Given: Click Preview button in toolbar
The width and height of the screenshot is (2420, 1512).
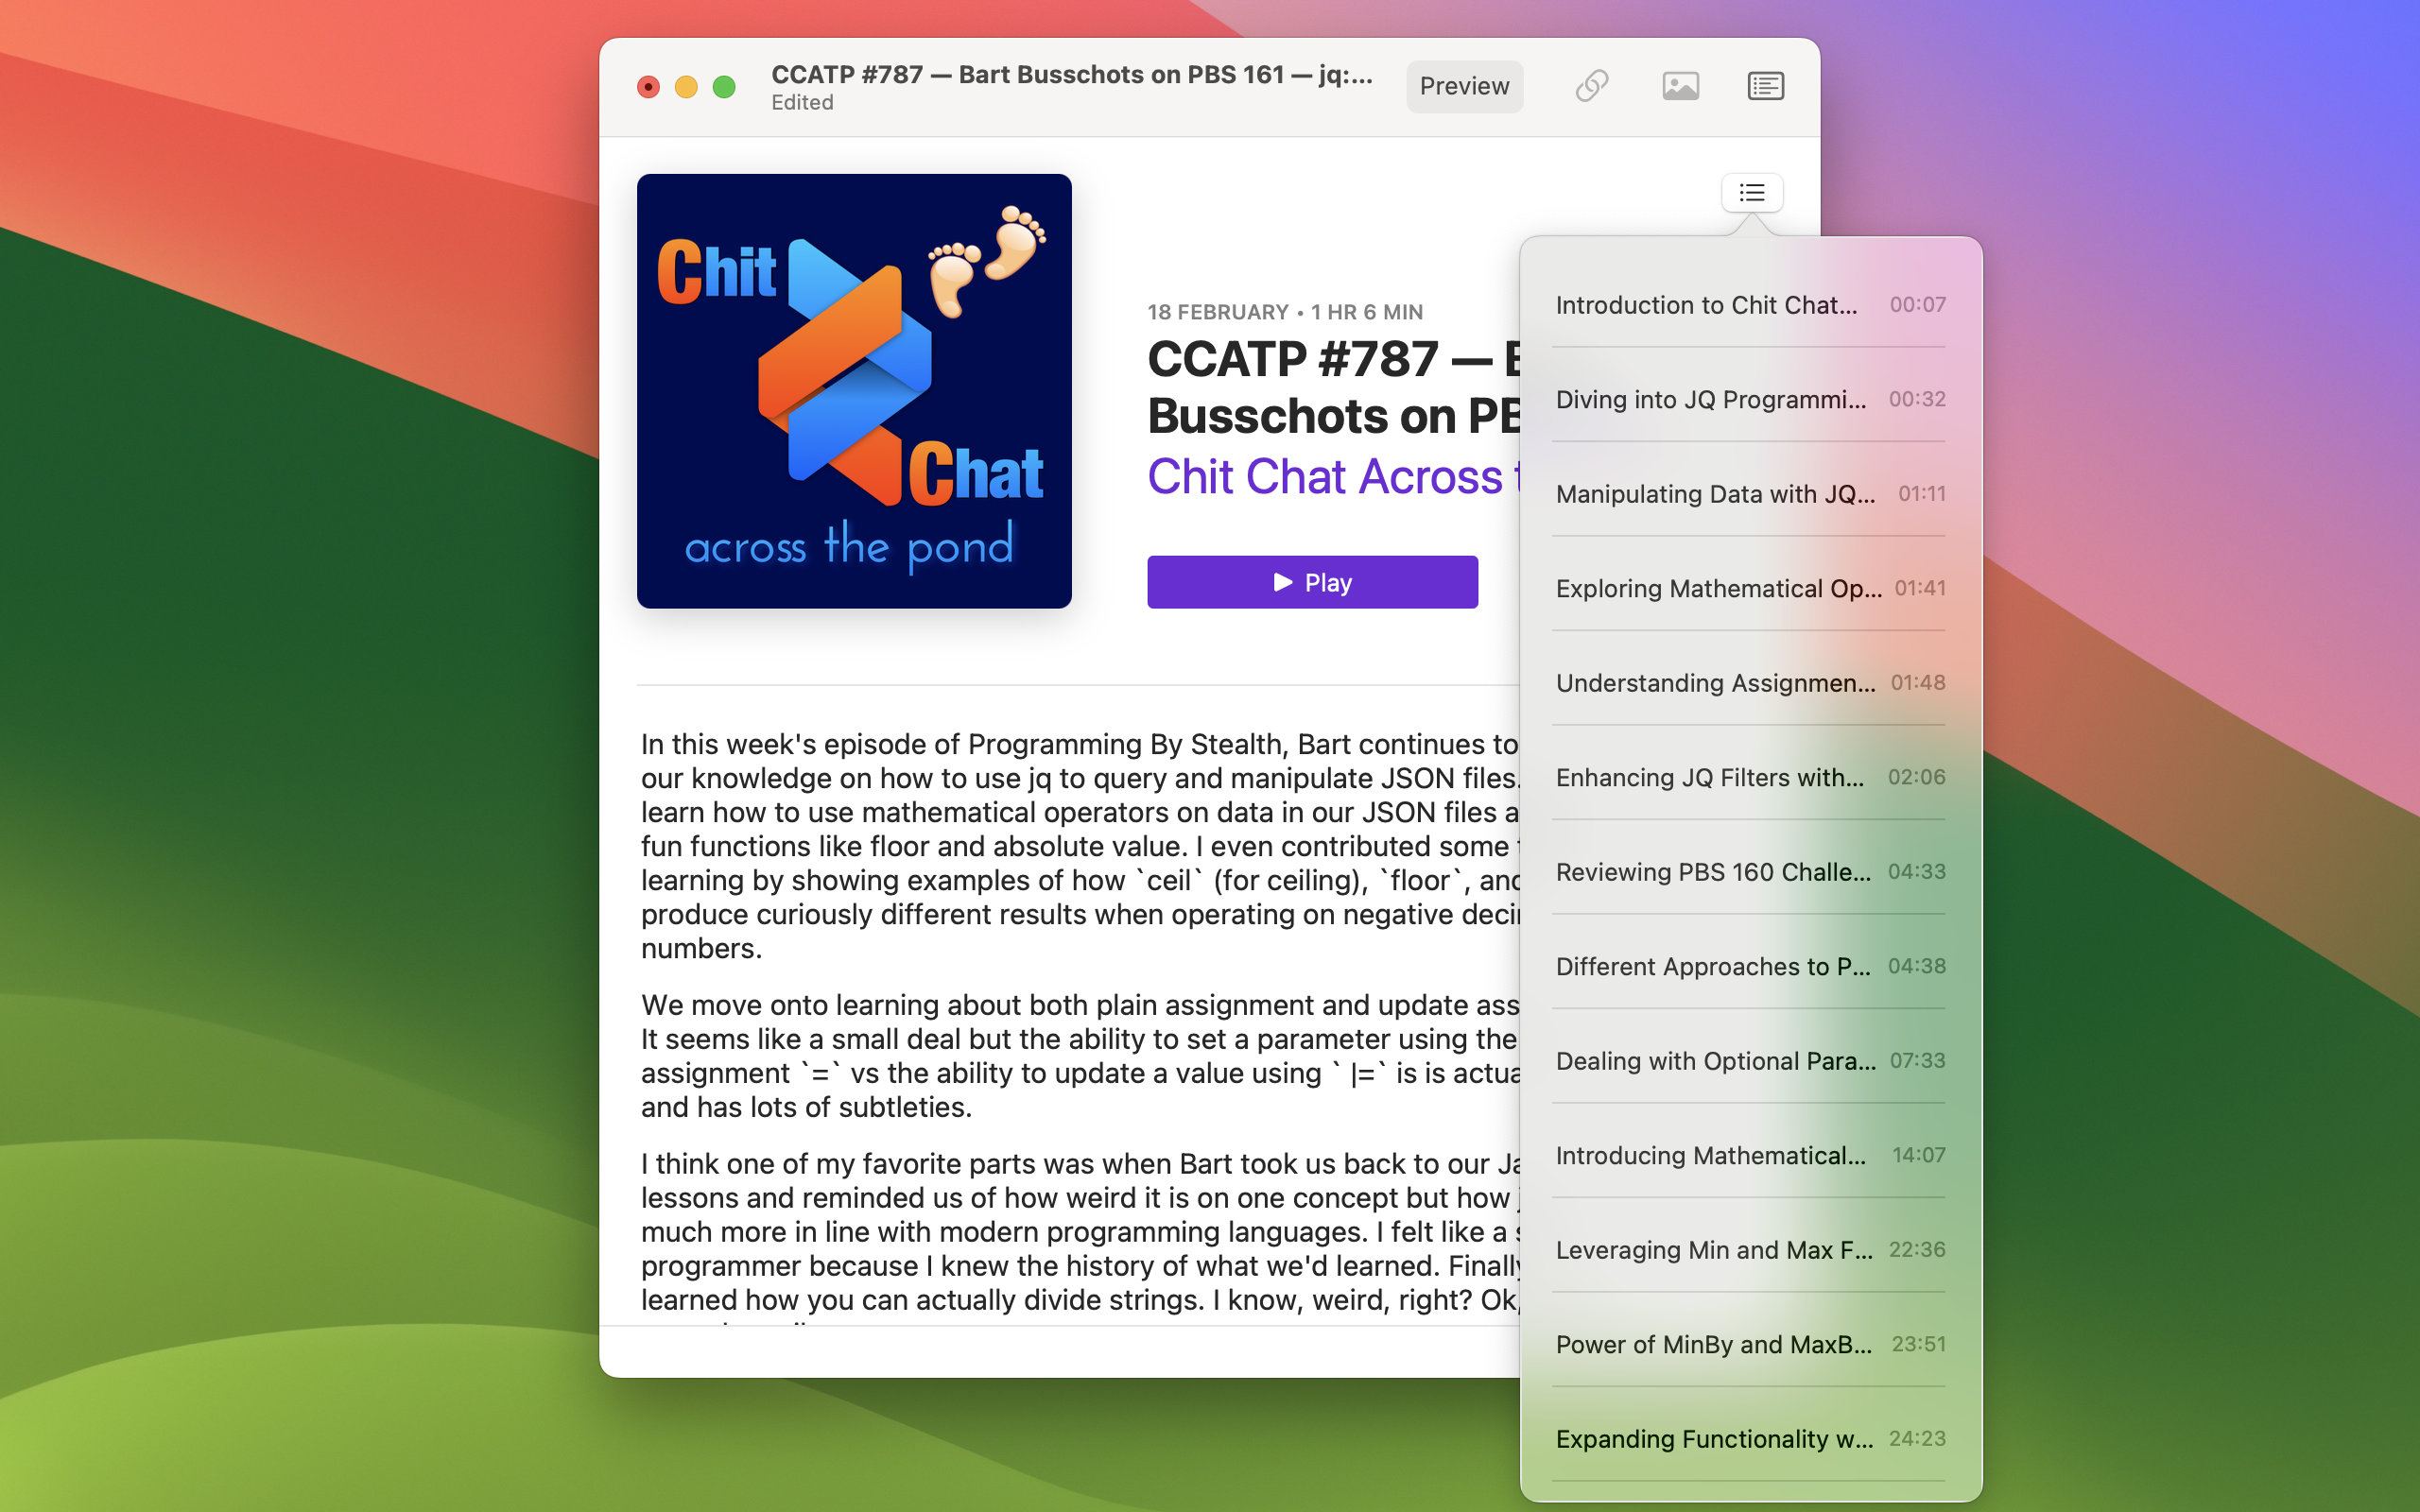Looking at the screenshot, I should point(1465,85).
